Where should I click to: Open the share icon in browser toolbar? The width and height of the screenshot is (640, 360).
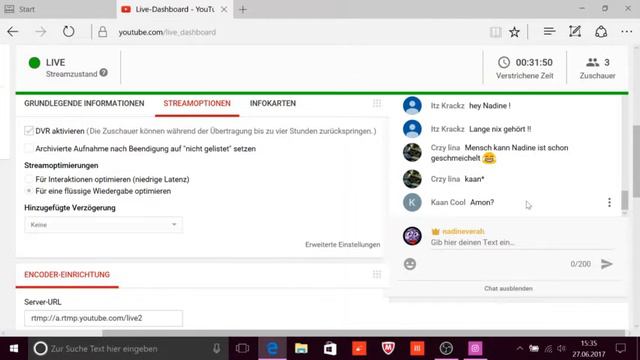(x=601, y=31)
